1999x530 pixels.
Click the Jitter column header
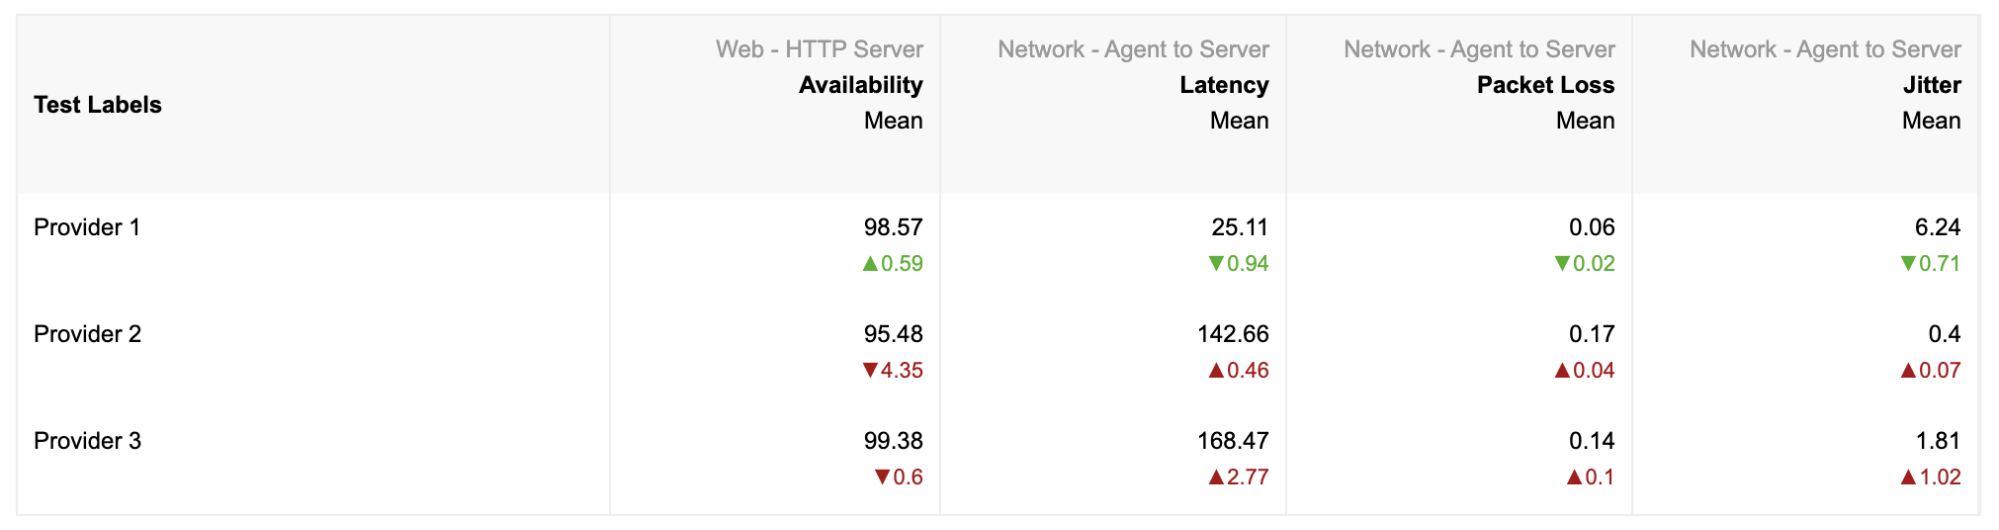pos(1931,85)
